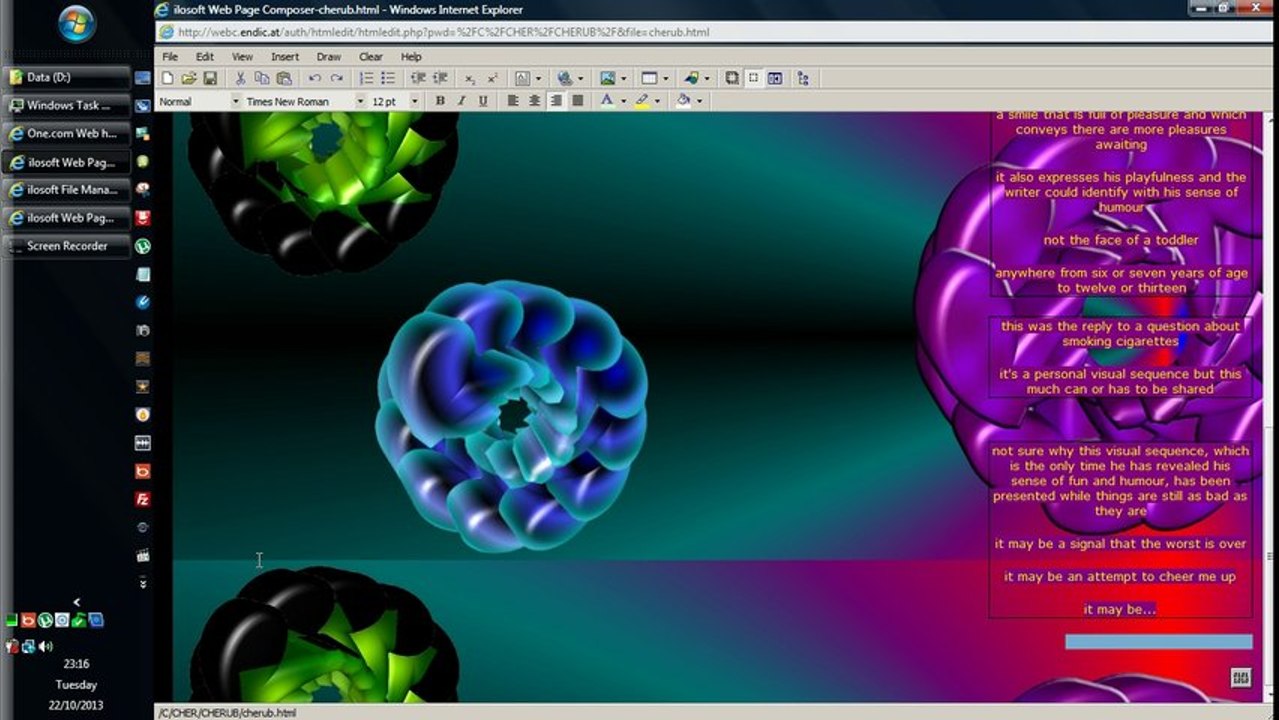1279x720 pixels.
Task: Insert a bulleted list
Action: coord(388,78)
